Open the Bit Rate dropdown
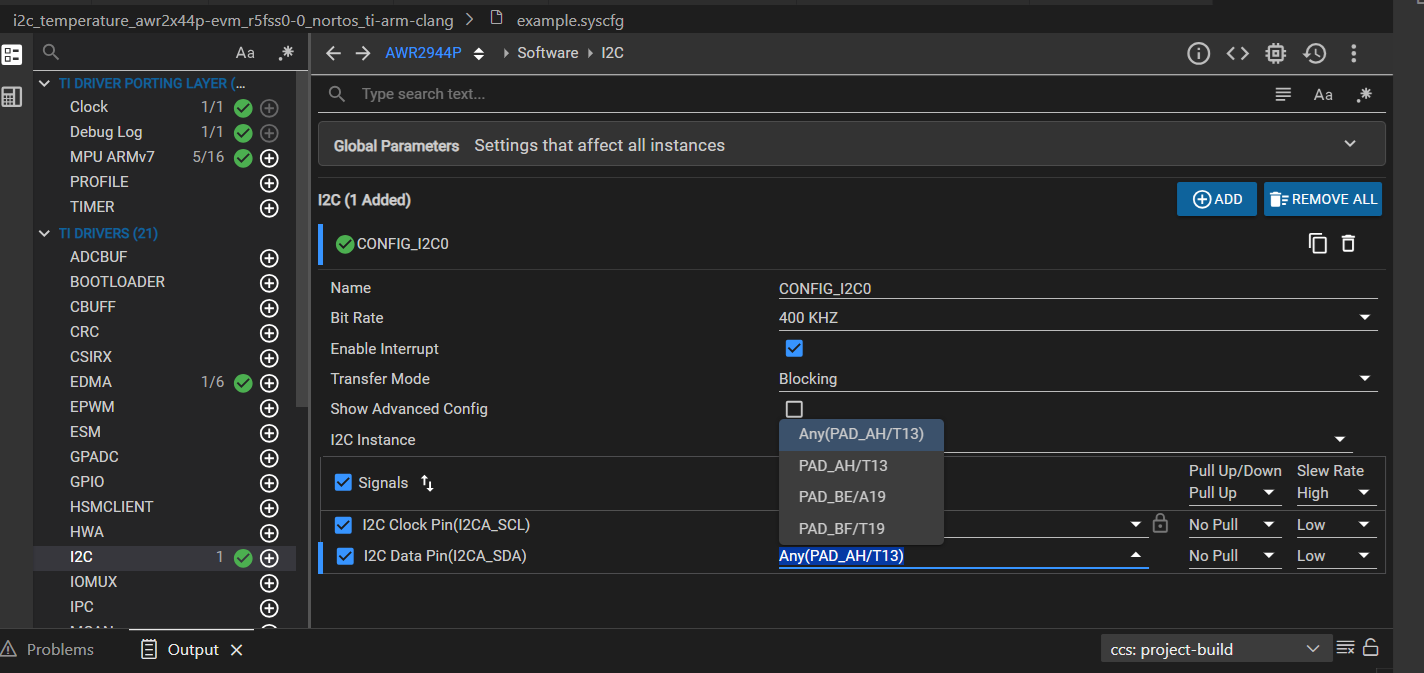Screen dimensions: 1424x673 (1365, 318)
